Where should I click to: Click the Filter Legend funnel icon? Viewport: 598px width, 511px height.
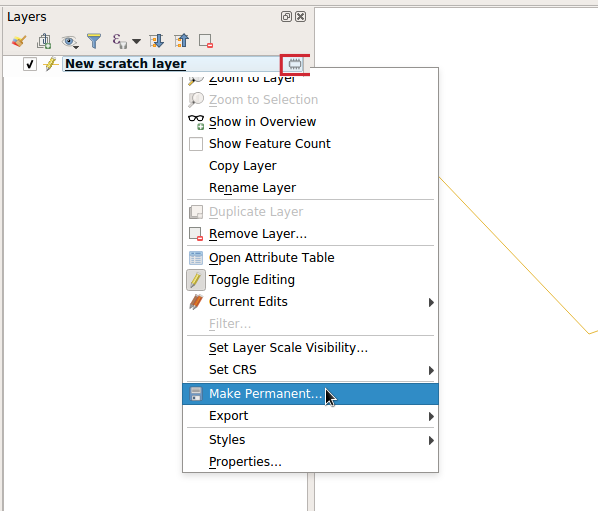94,41
